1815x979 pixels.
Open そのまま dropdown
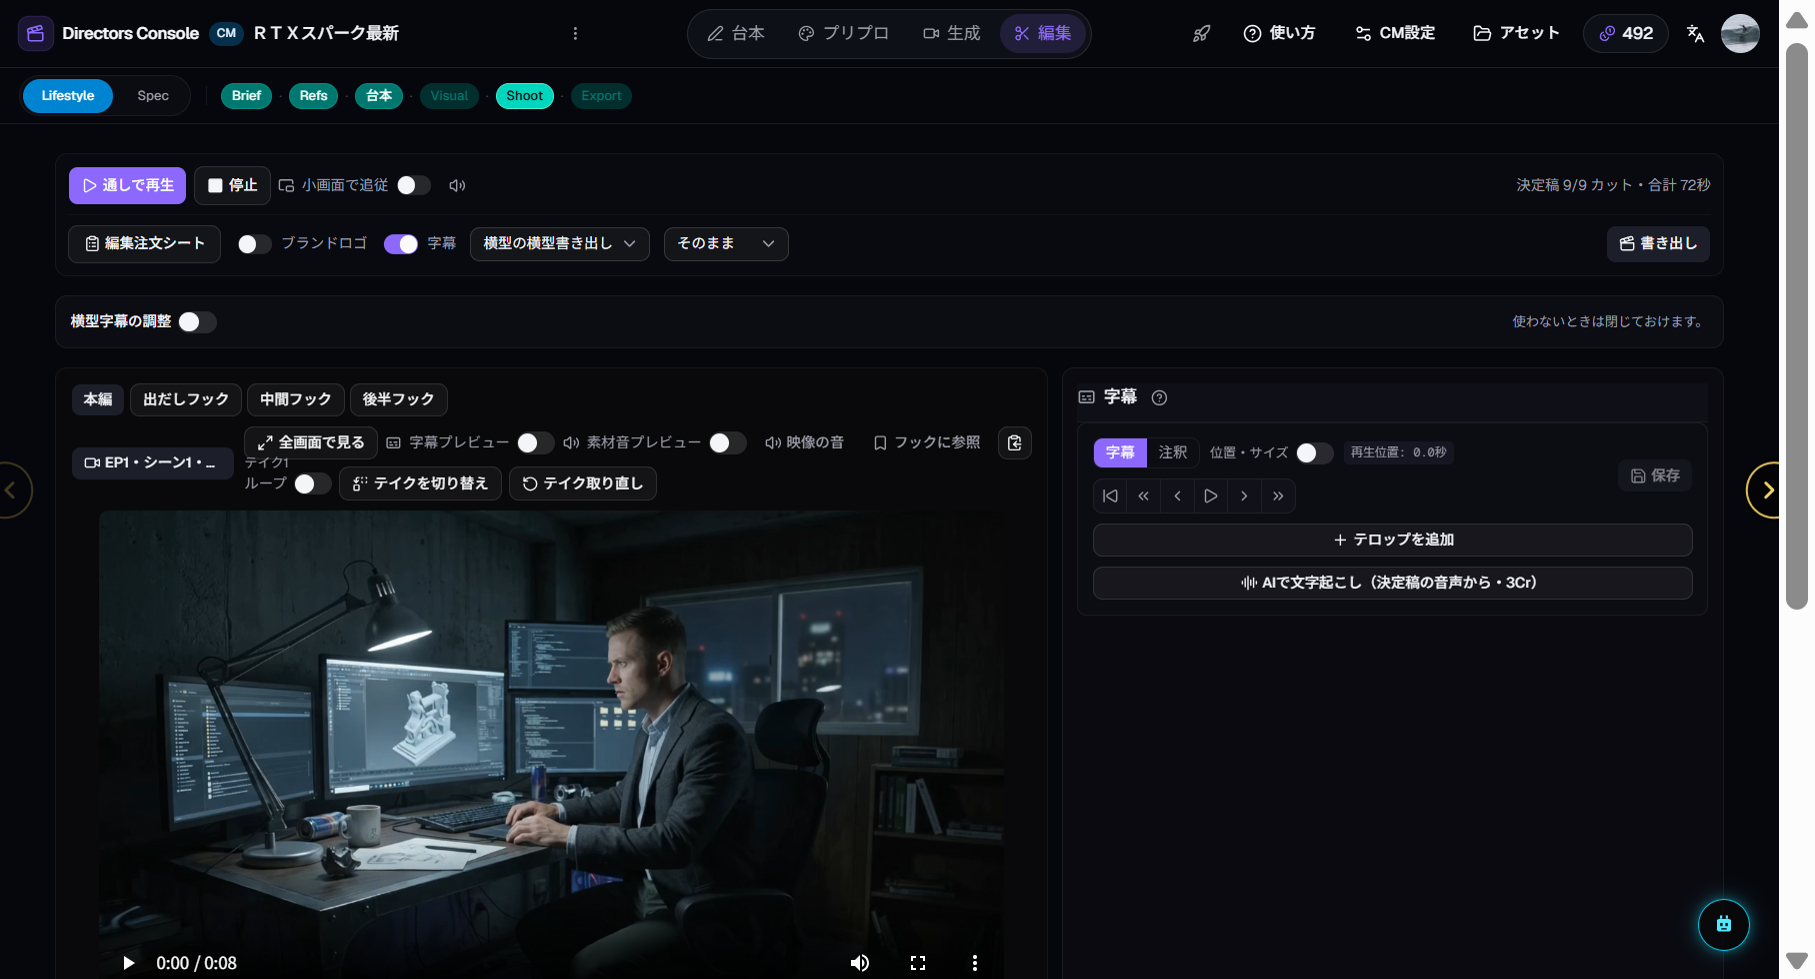click(x=726, y=244)
